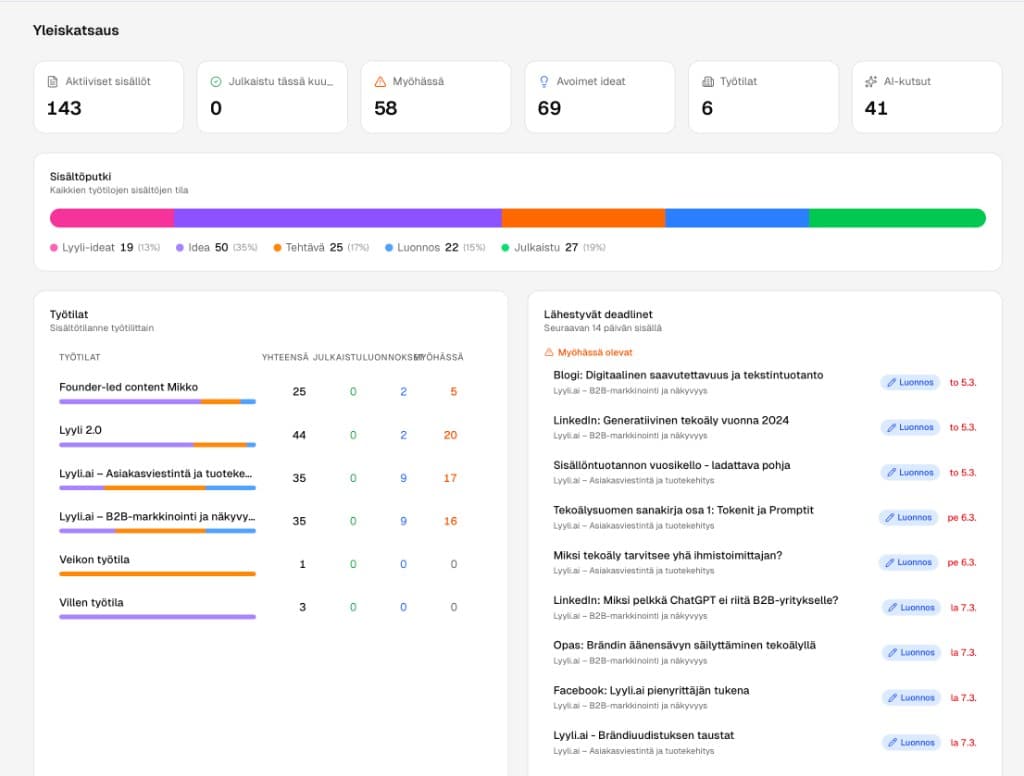The height and width of the screenshot is (776, 1024).
Task: Open Tekoälysuomen sanakirja osa 1 item
Action: [765, 517]
